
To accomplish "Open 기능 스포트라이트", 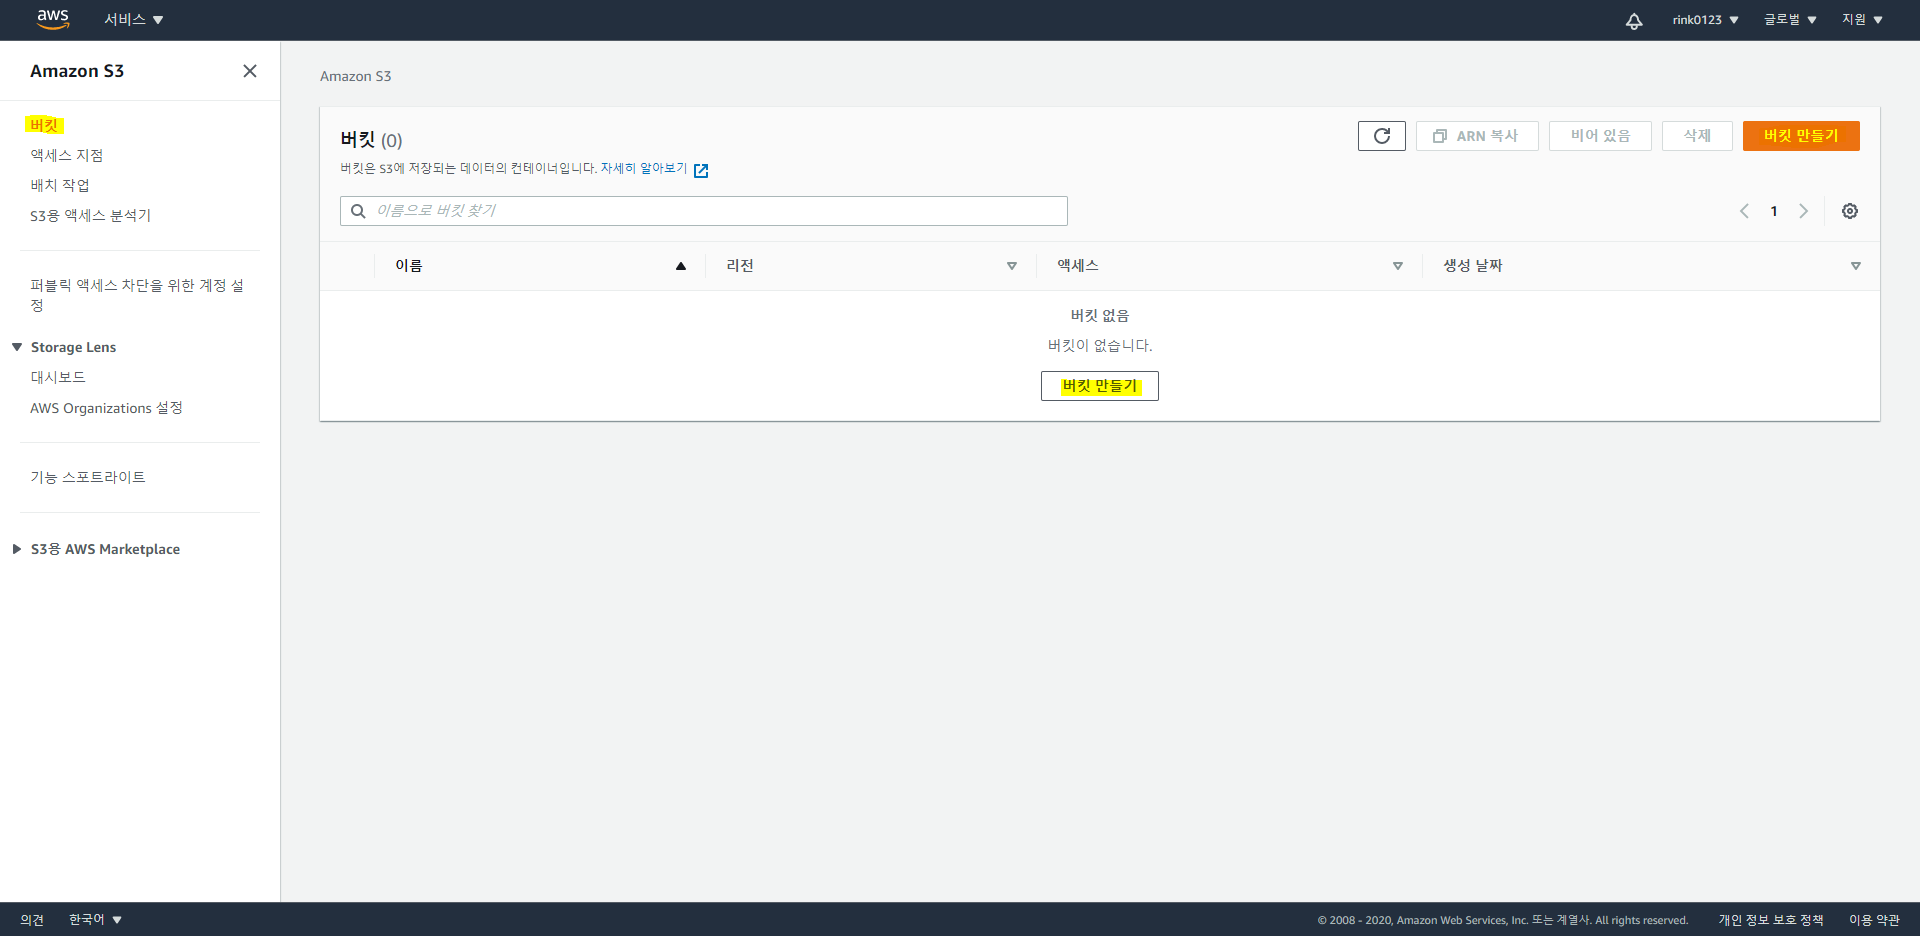I will [x=88, y=477].
